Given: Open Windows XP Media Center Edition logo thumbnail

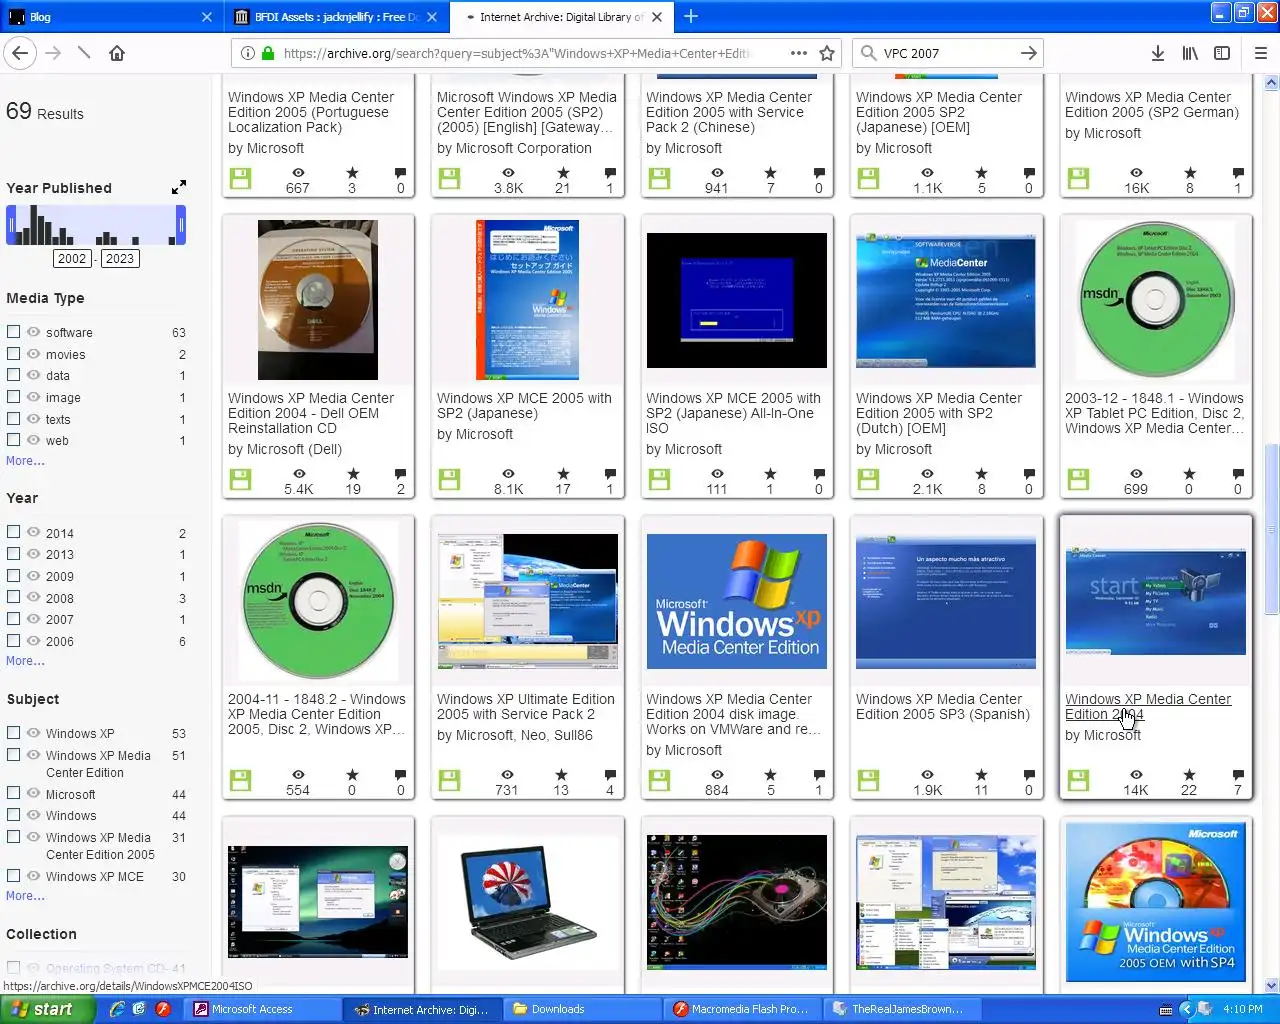Looking at the screenshot, I should coord(737,601).
